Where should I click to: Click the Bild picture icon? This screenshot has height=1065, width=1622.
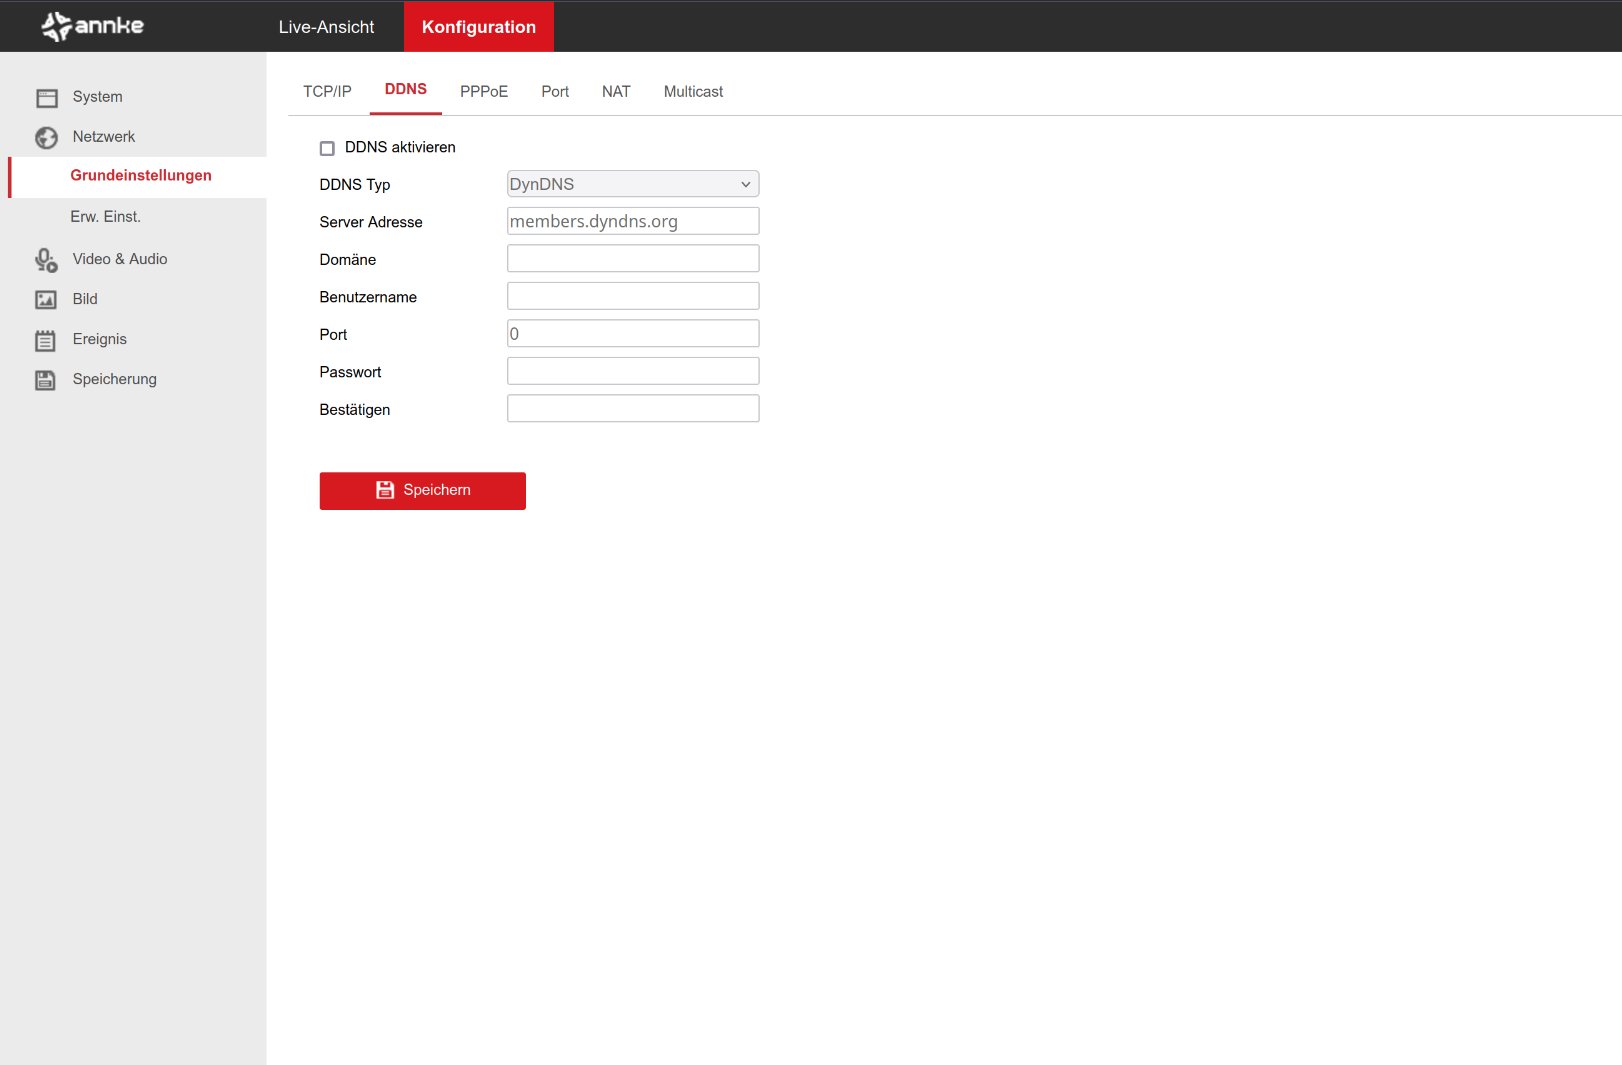click(x=46, y=300)
